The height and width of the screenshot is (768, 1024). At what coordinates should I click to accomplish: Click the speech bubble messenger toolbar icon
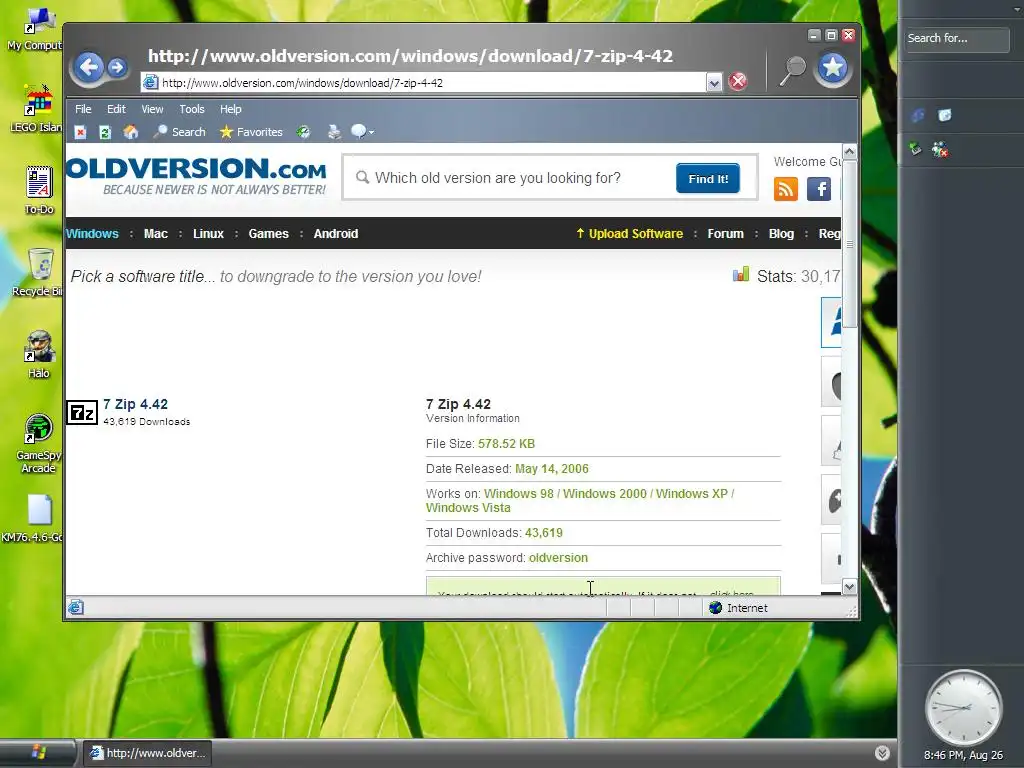point(359,132)
